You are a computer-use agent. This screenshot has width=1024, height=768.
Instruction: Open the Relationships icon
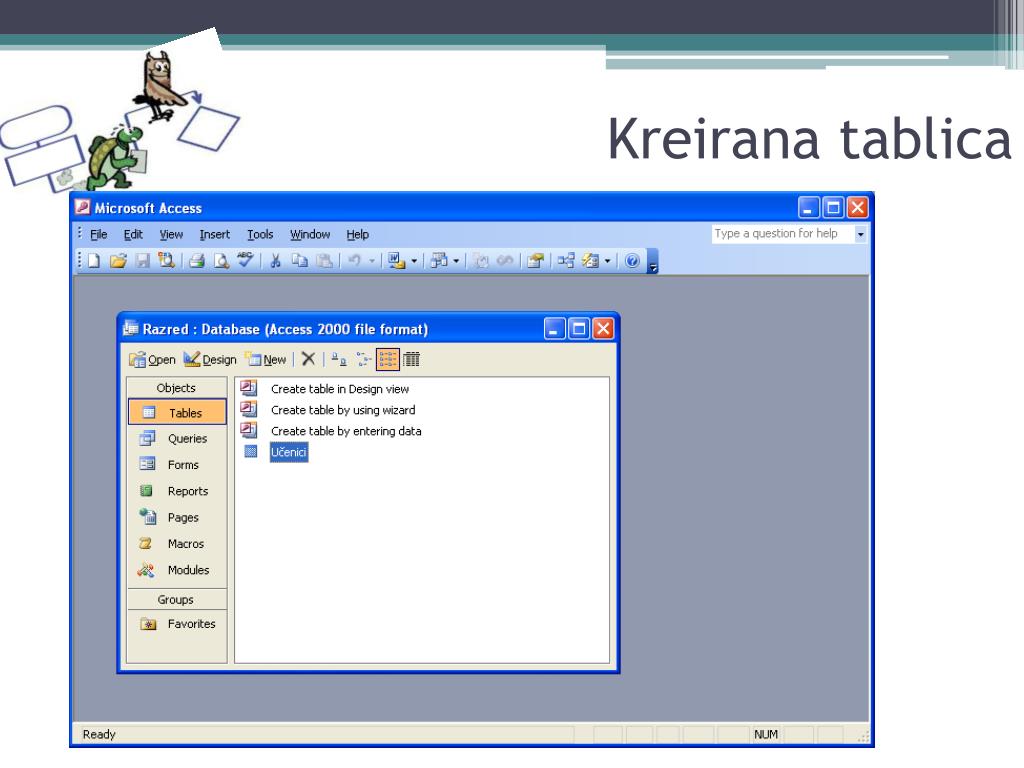[566, 261]
